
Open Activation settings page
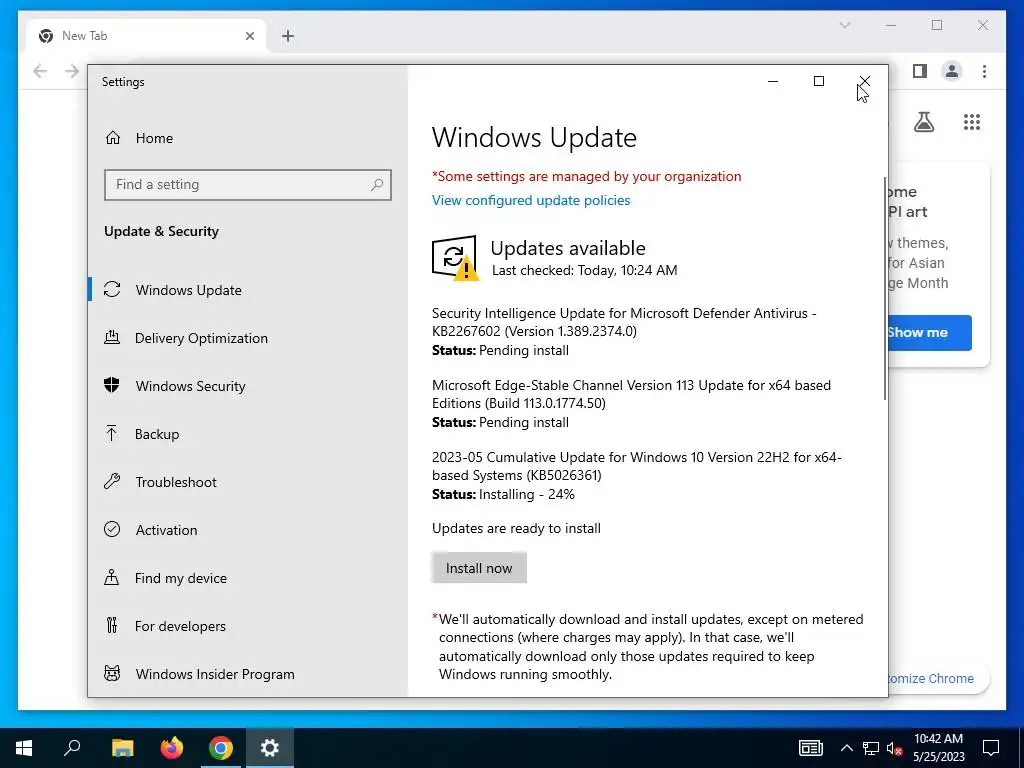[248, 530]
